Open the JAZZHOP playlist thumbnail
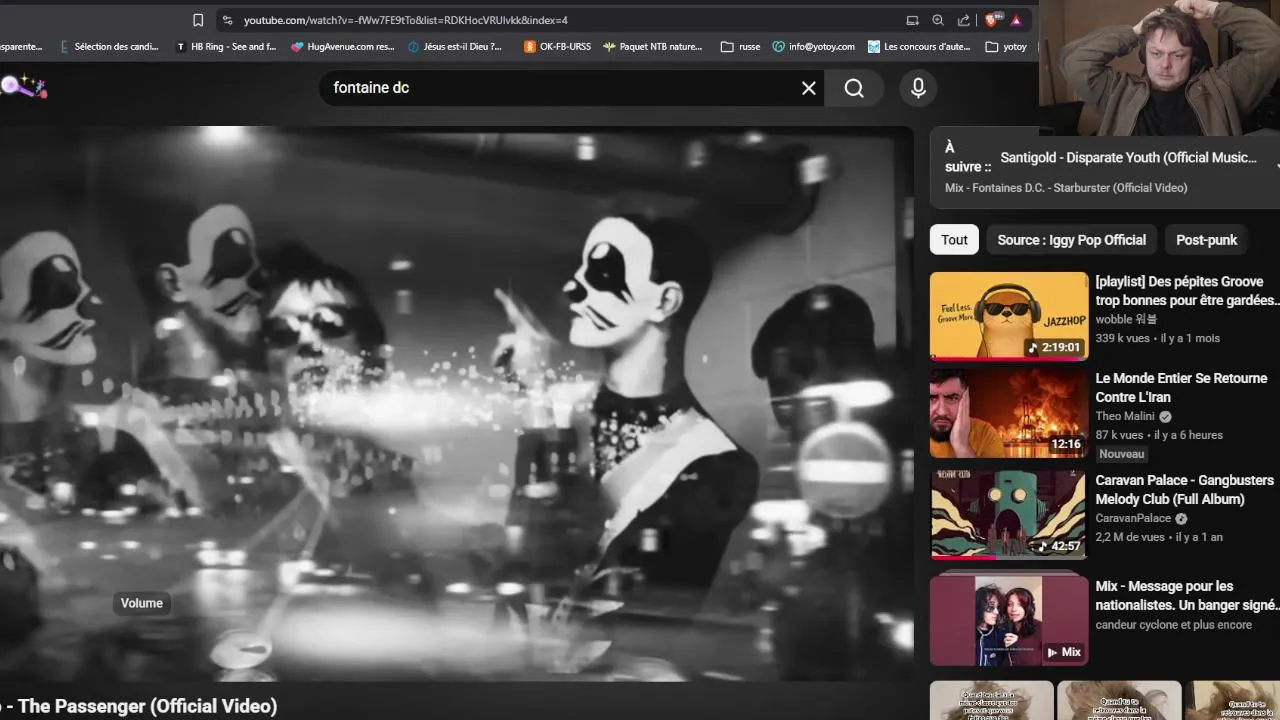This screenshot has width=1280, height=720. tap(1009, 316)
